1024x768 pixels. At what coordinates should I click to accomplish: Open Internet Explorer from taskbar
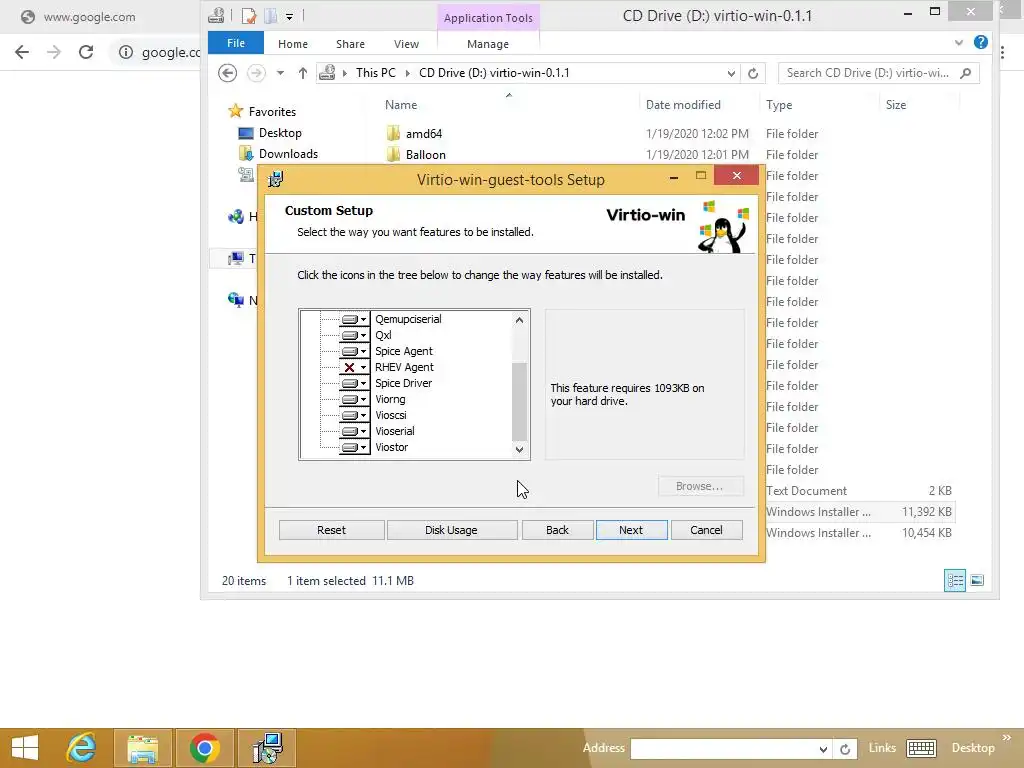click(x=82, y=748)
